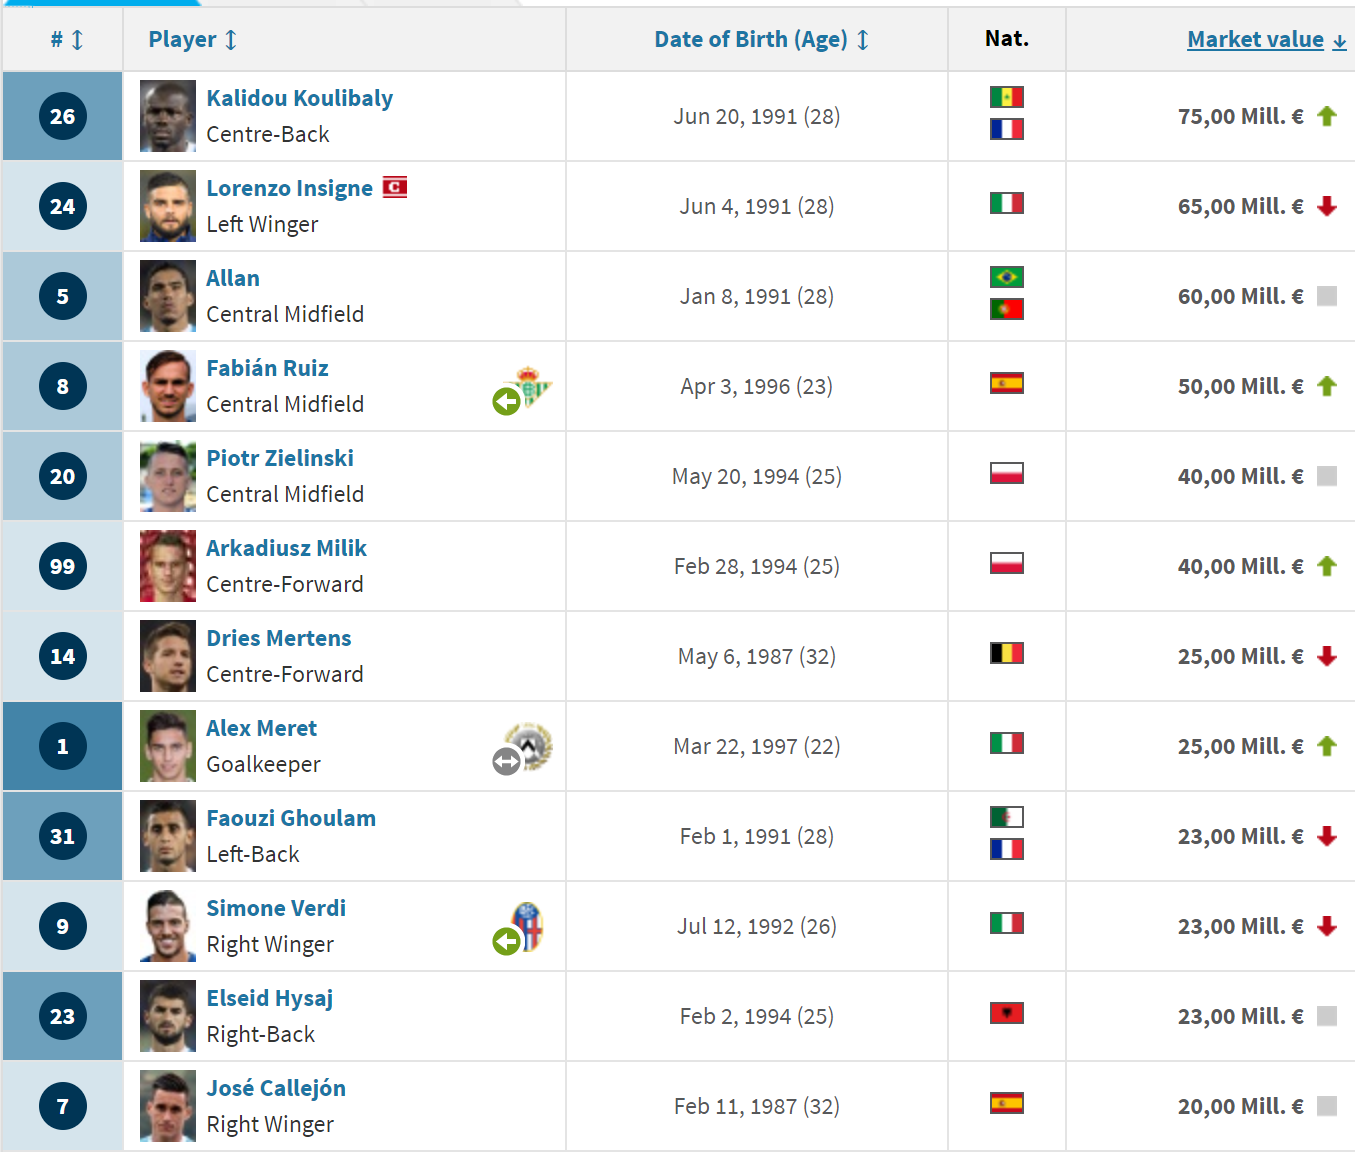The image size is (1355, 1152).
Task: Click the Brazil flag in Allan's row
Action: pyautogui.click(x=1006, y=277)
